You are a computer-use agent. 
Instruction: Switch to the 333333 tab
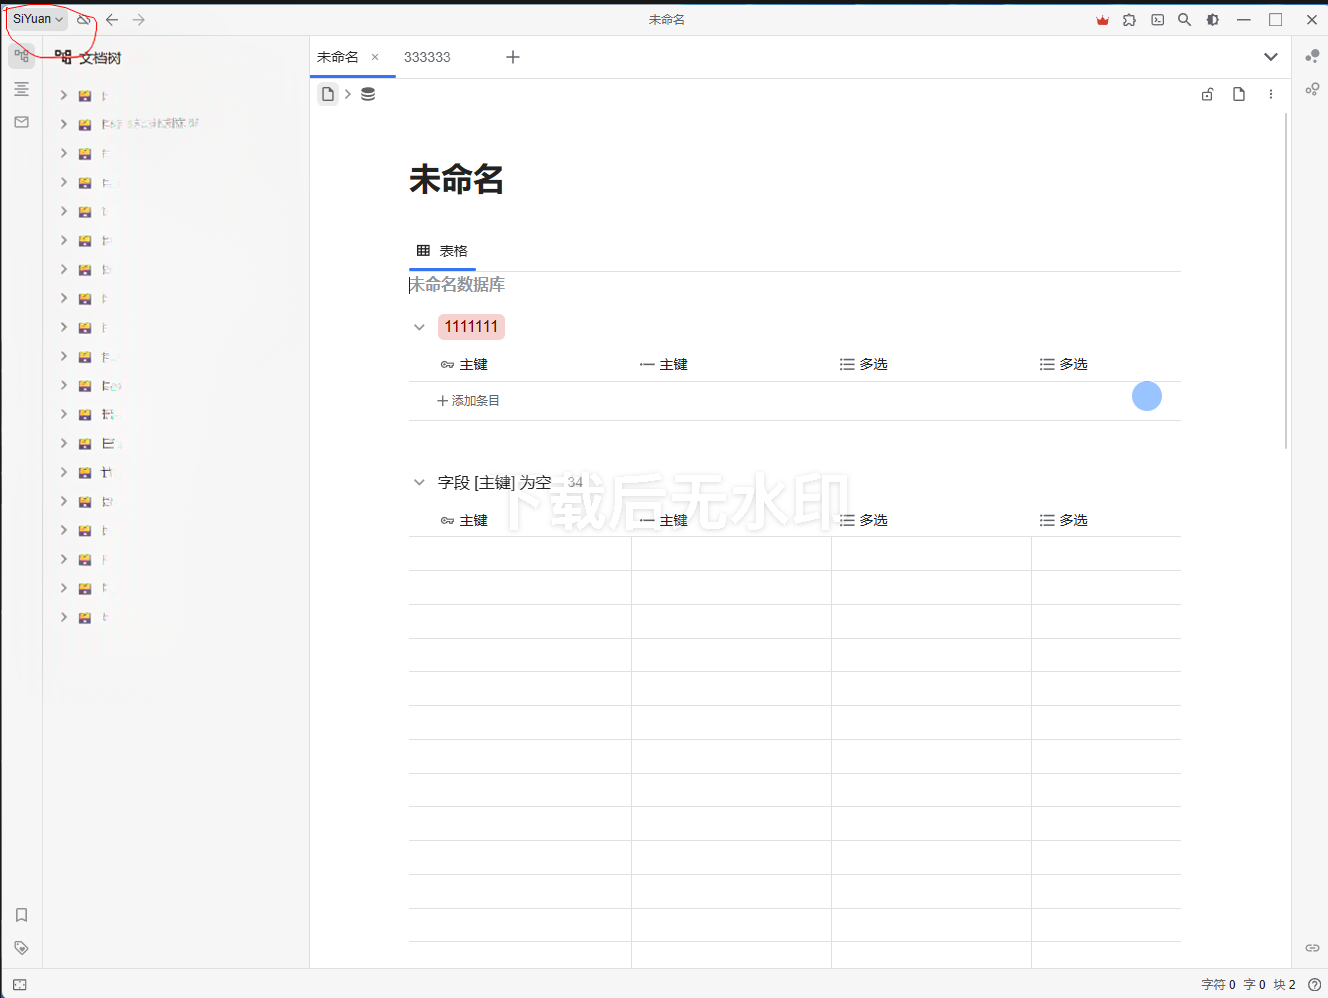pyautogui.click(x=427, y=57)
